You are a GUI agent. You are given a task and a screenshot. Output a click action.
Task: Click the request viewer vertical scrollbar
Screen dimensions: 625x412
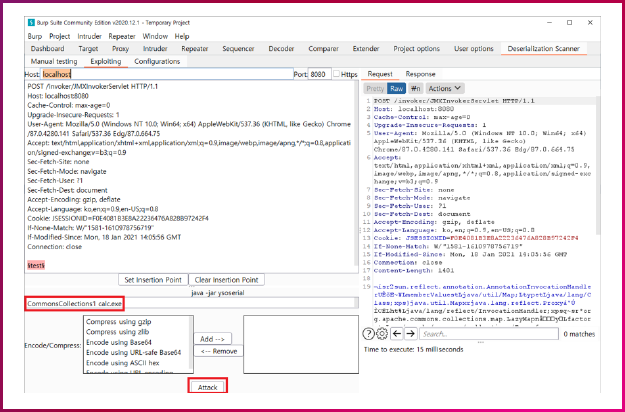pyautogui.click(x=597, y=165)
